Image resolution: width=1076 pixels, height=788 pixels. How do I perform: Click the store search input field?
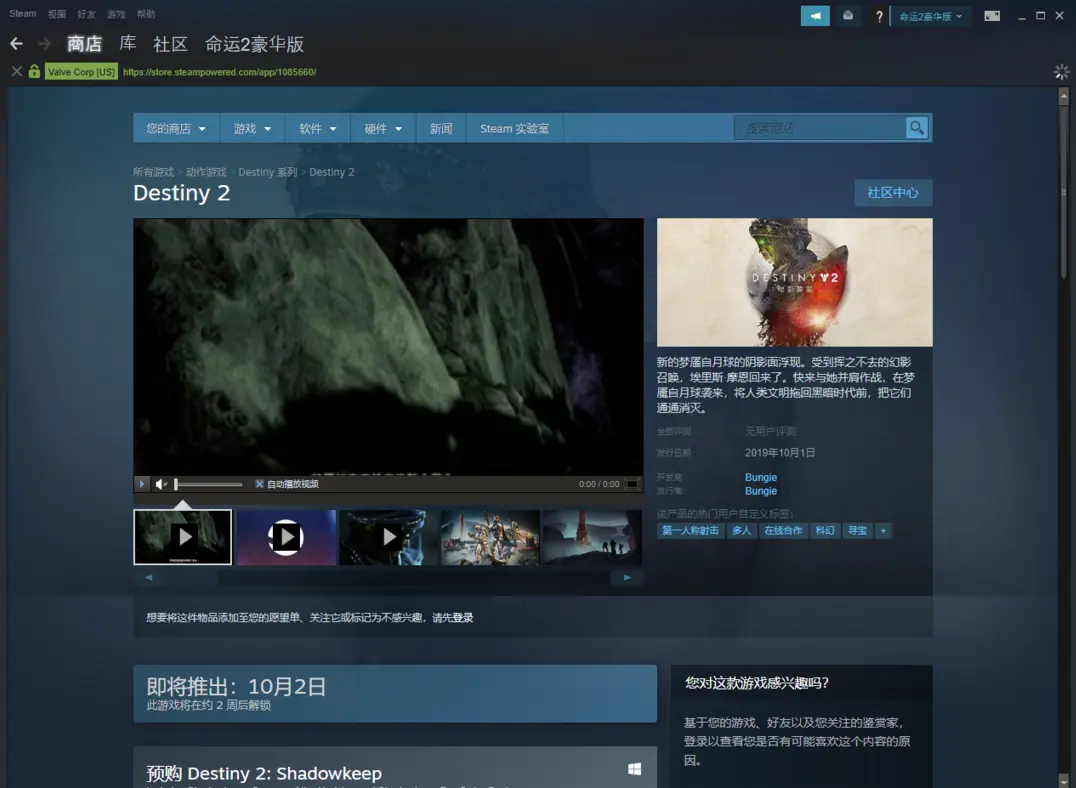click(820, 128)
